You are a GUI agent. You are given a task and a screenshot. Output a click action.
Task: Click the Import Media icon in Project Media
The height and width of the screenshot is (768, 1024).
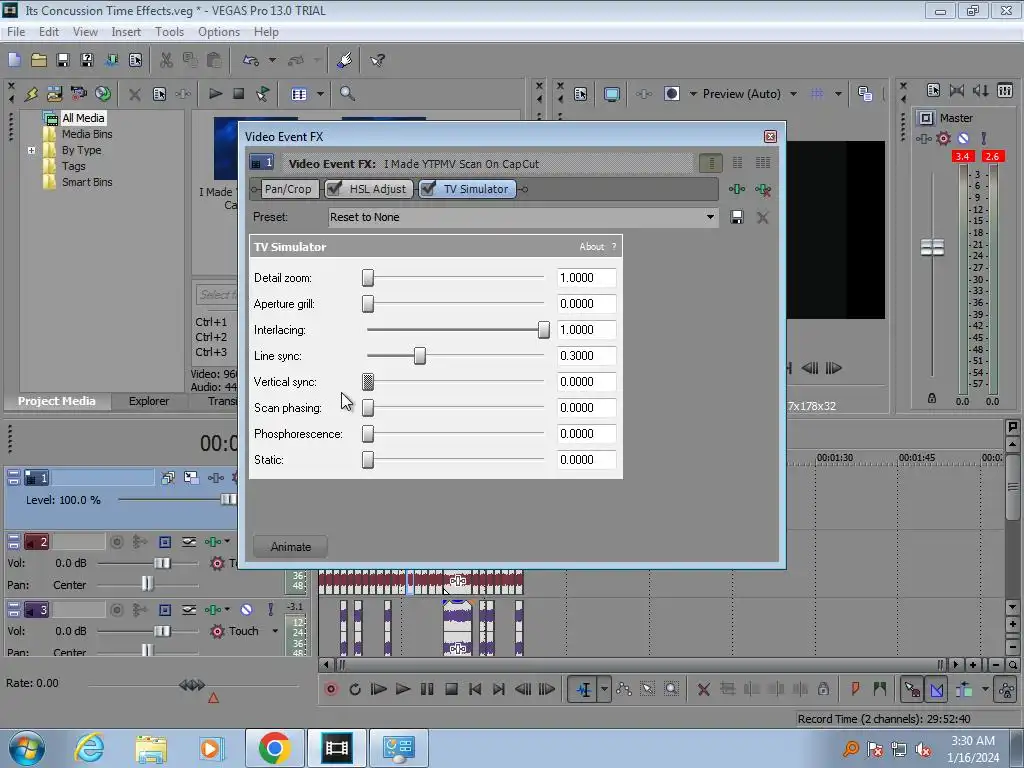point(54,94)
